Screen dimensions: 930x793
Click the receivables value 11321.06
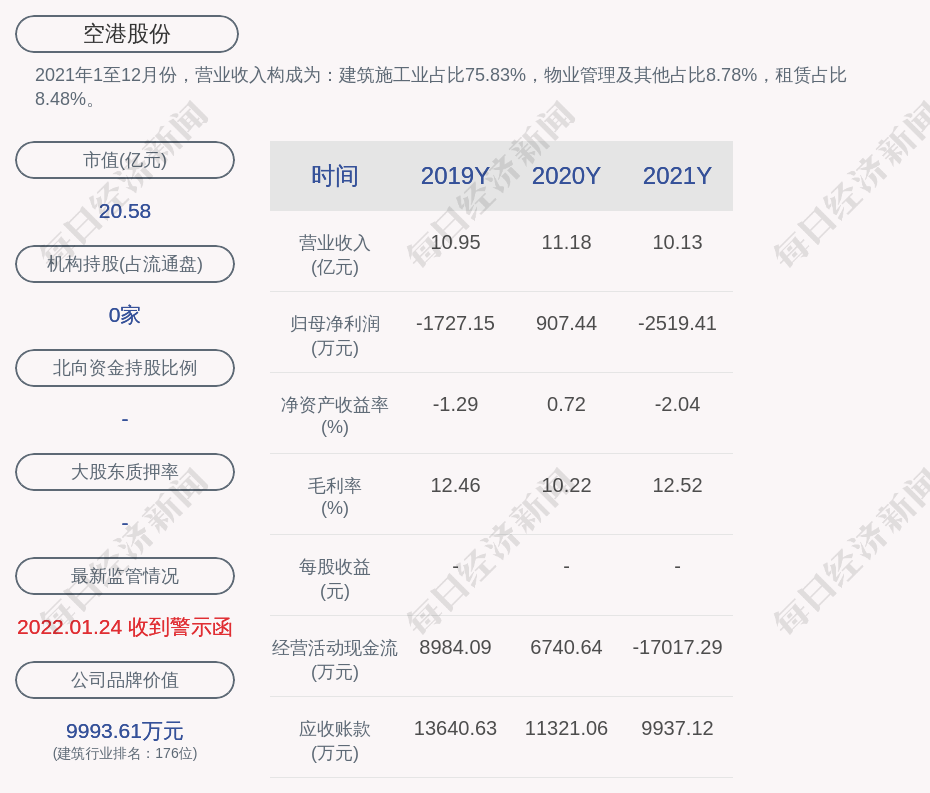click(566, 728)
